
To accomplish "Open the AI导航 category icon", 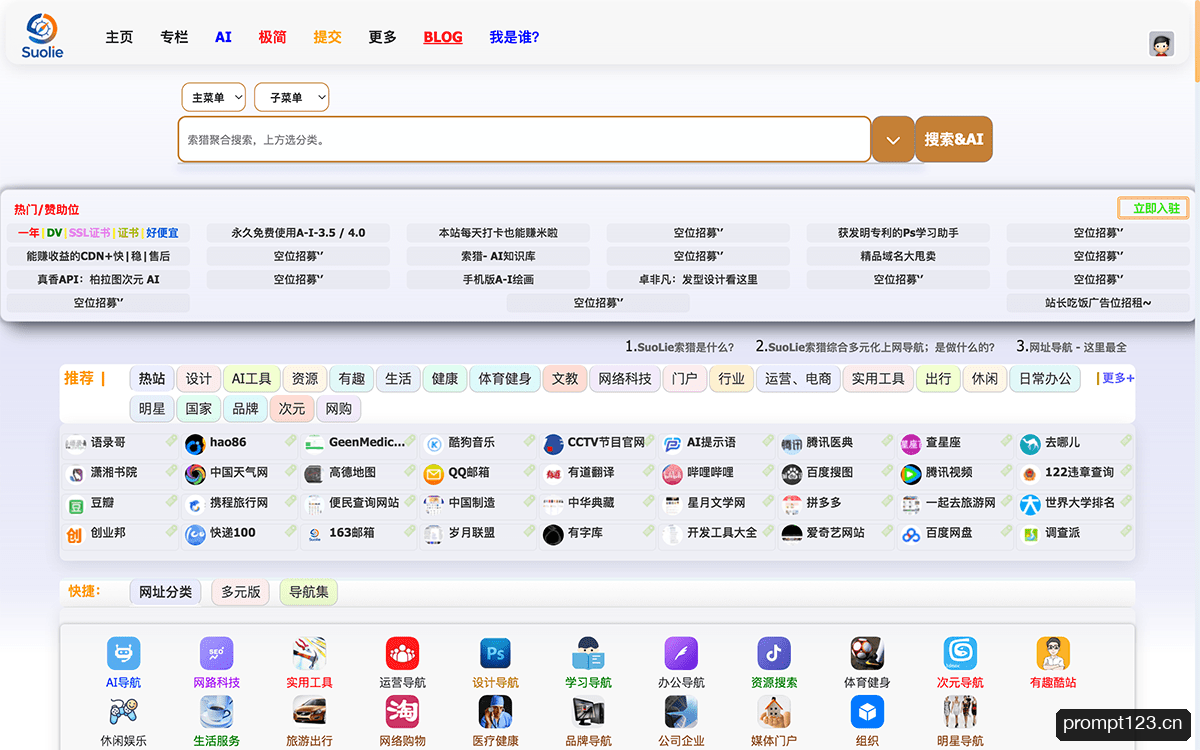I will coord(124,654).
